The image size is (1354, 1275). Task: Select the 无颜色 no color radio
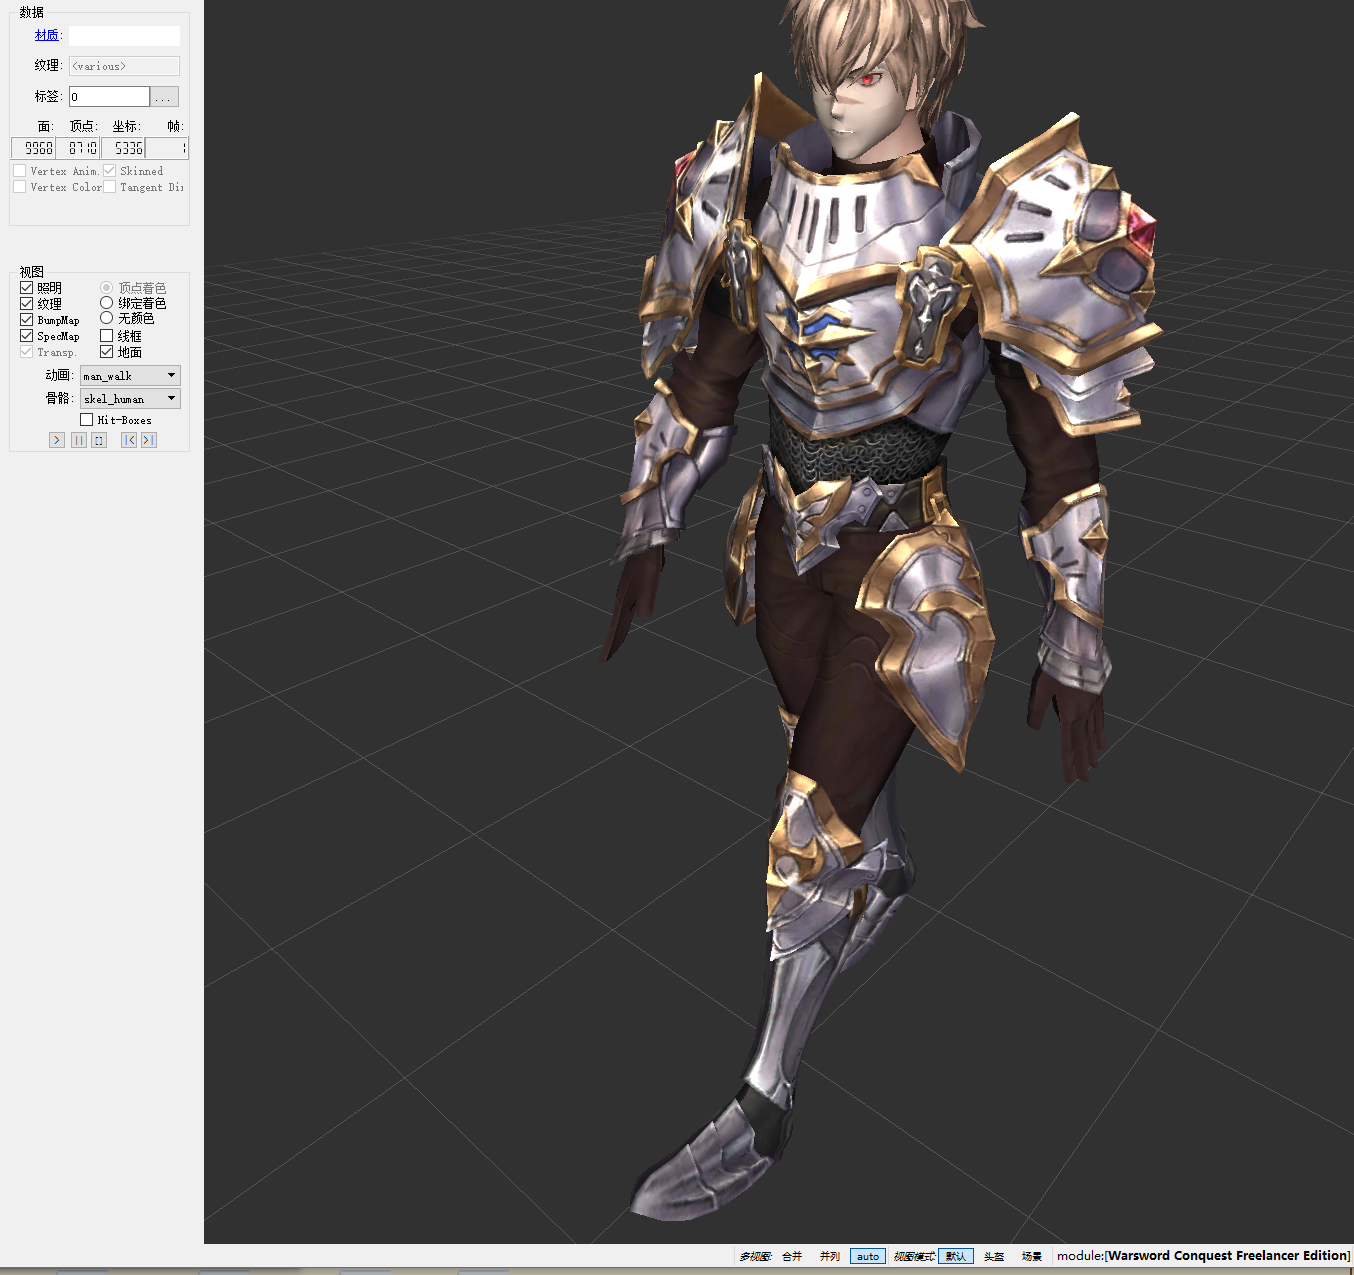pos(106,318)
